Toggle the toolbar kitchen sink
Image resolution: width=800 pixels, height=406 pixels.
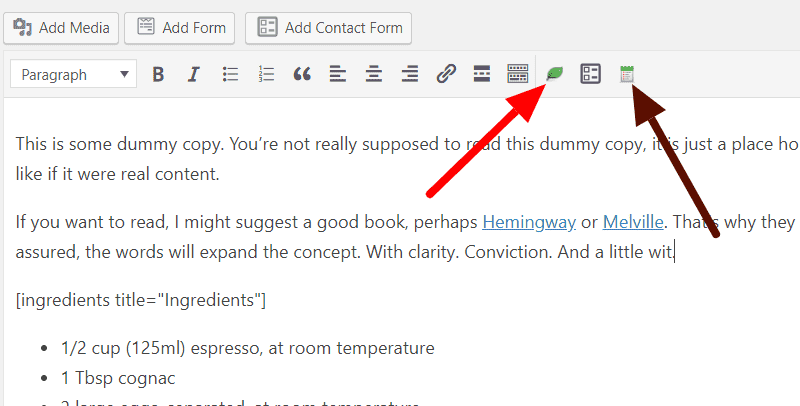pyautogui.click(x=518, y=74)
